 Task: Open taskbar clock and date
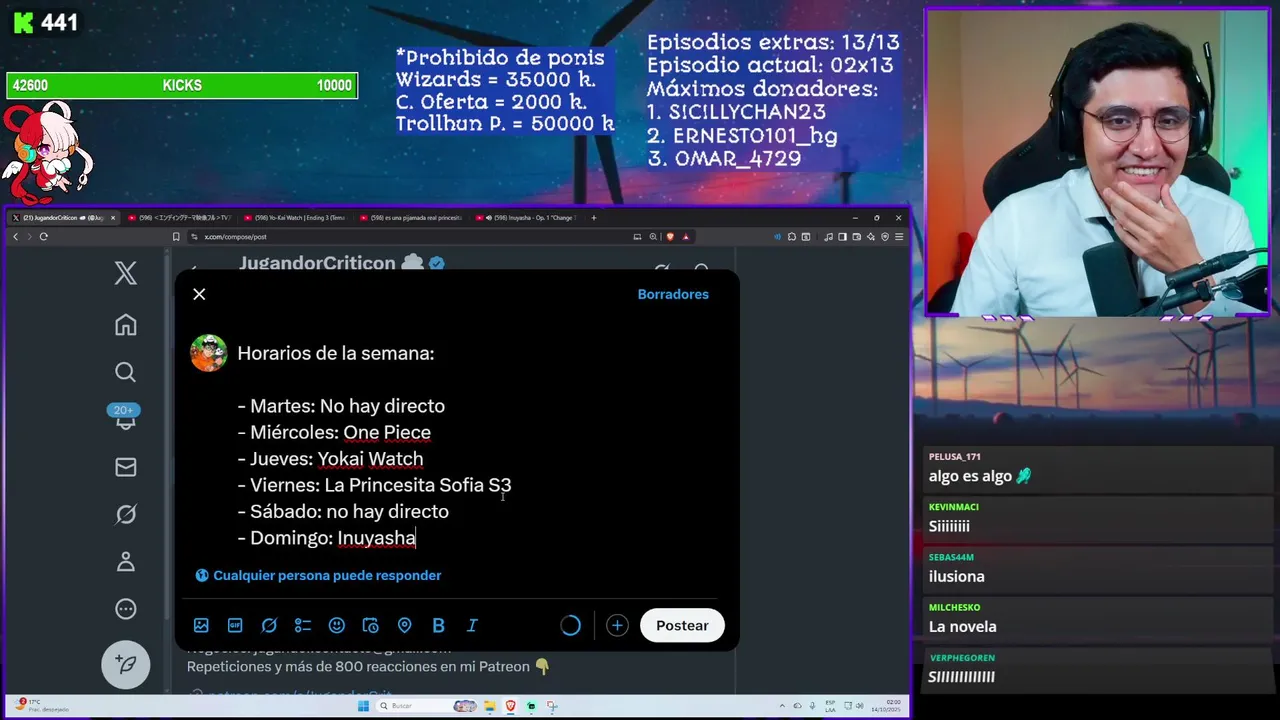[885, 706]
